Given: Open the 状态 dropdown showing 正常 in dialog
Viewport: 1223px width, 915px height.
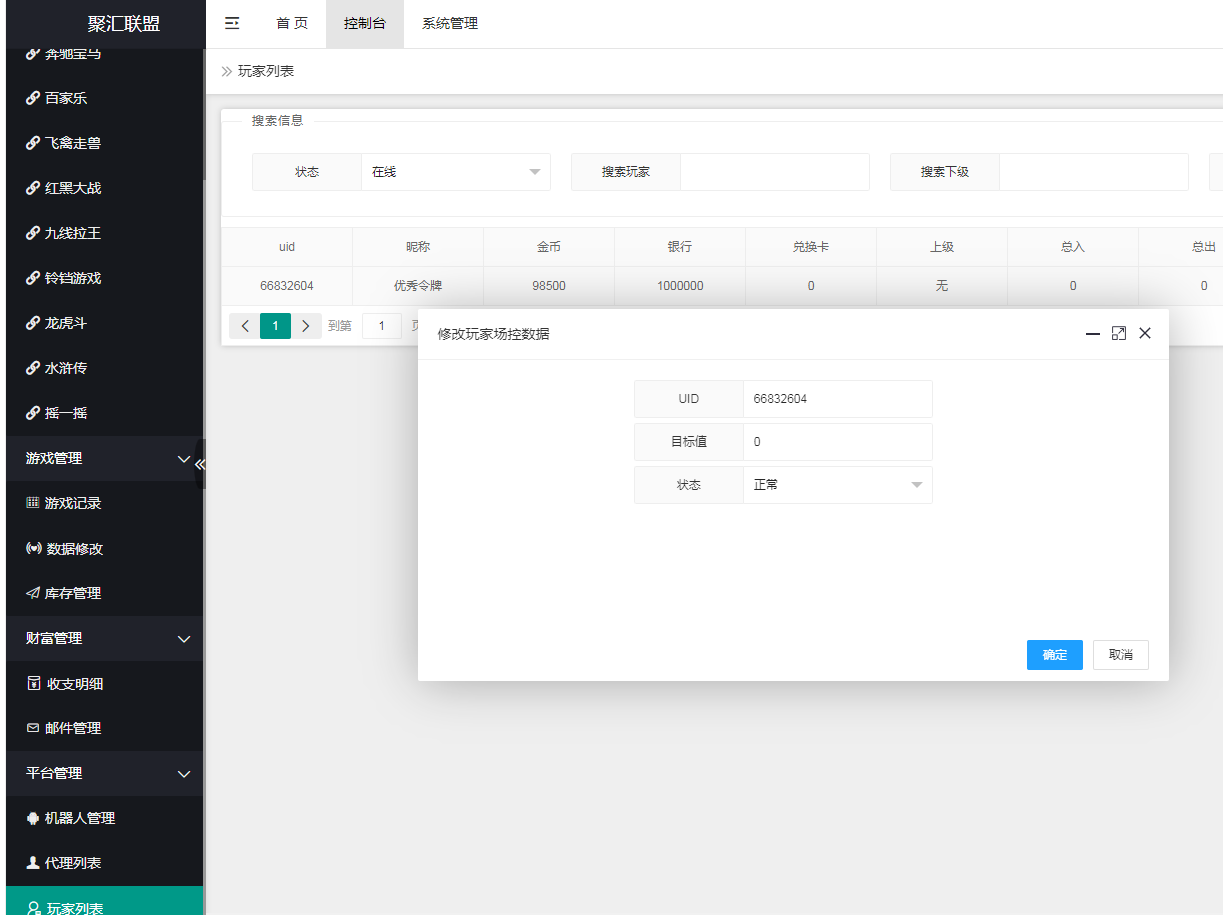Looking at the screenshot, I should tap(837, 484).
